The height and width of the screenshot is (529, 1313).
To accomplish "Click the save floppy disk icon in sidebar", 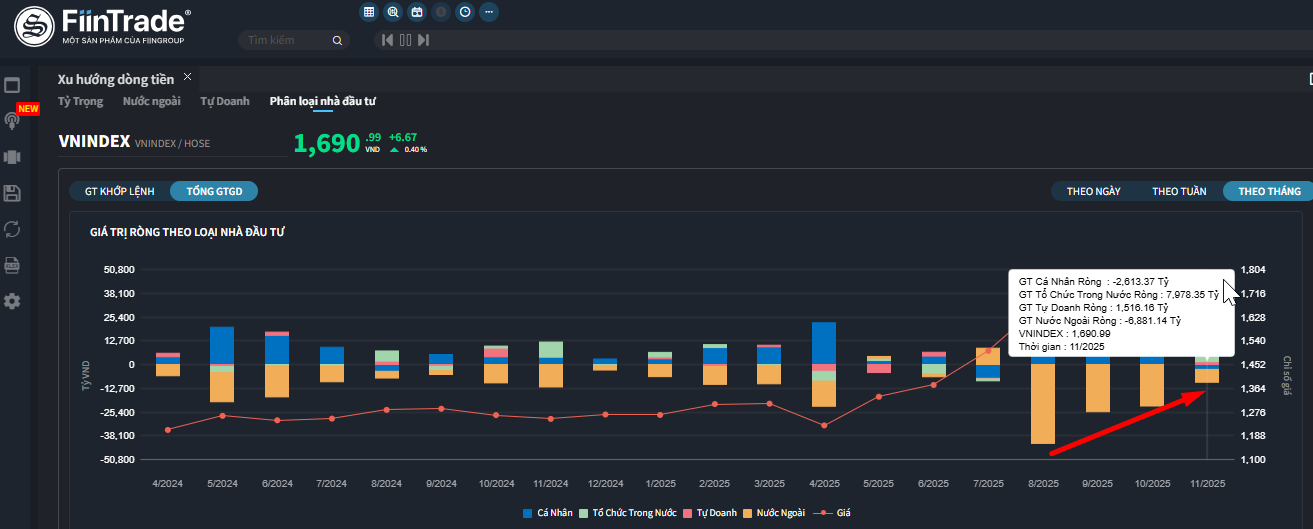I will coord(12,193).
